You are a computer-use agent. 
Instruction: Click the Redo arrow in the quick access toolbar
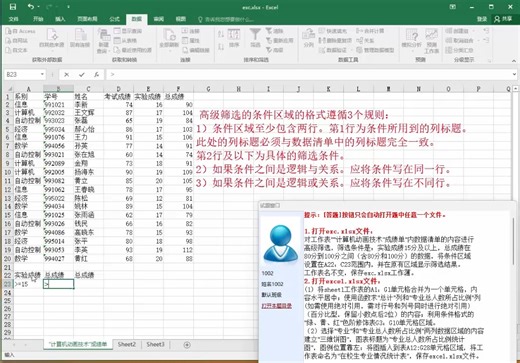pos(49,7)
